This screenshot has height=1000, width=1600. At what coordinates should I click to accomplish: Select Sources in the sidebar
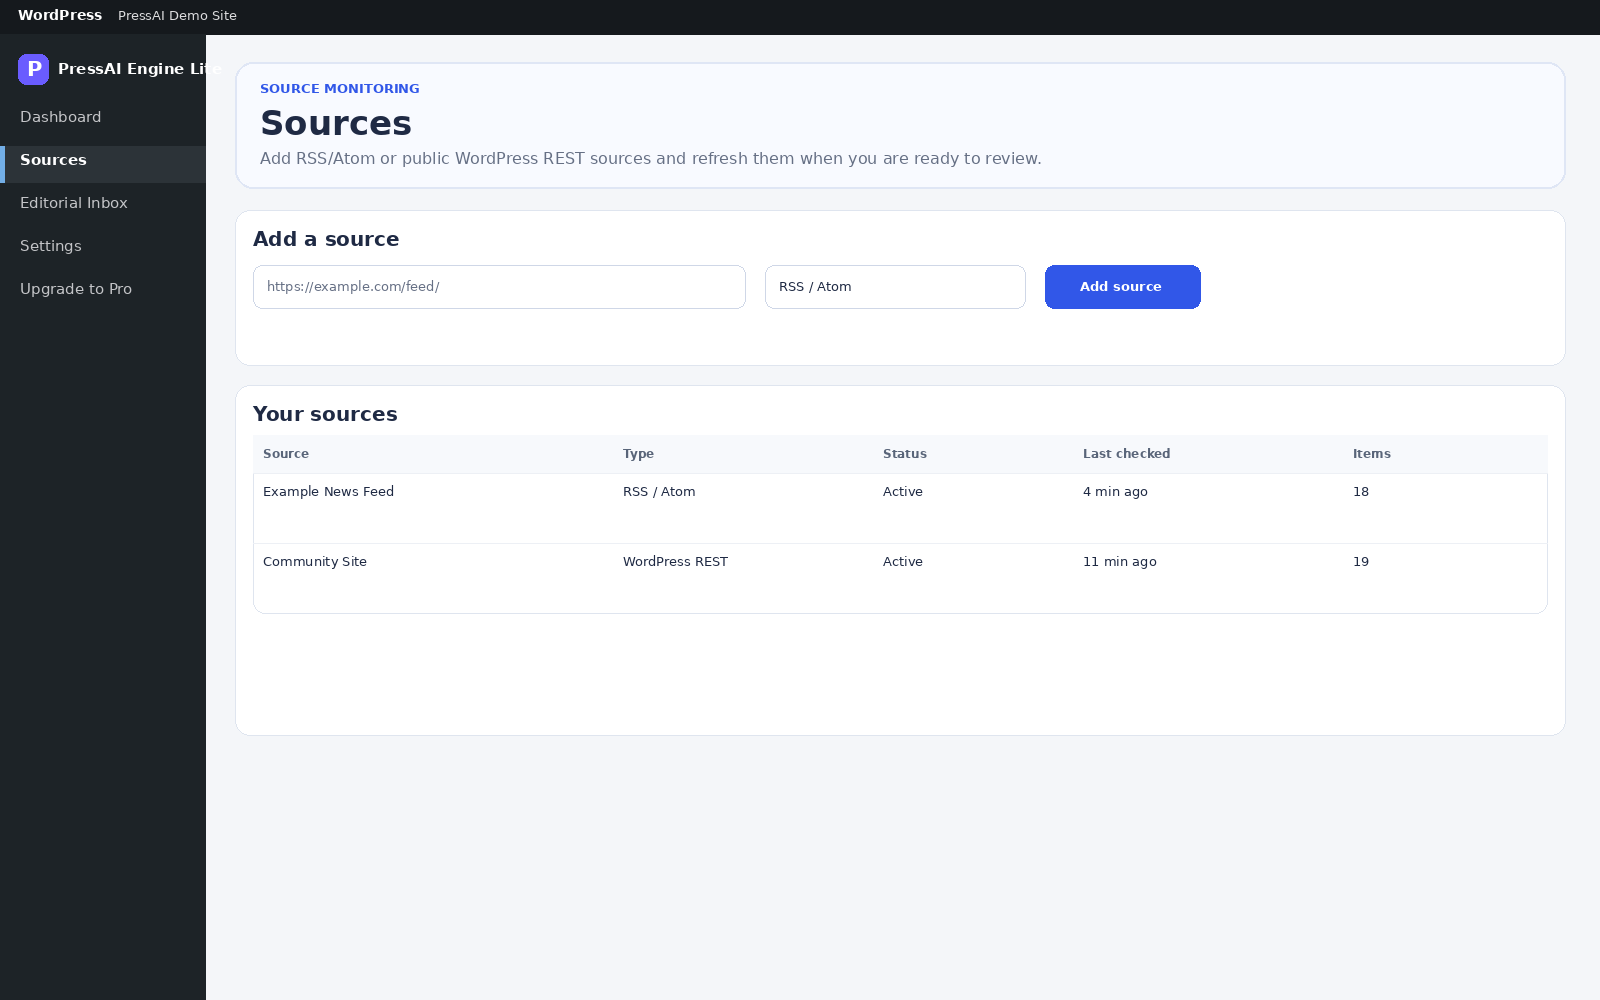(103, 164)
